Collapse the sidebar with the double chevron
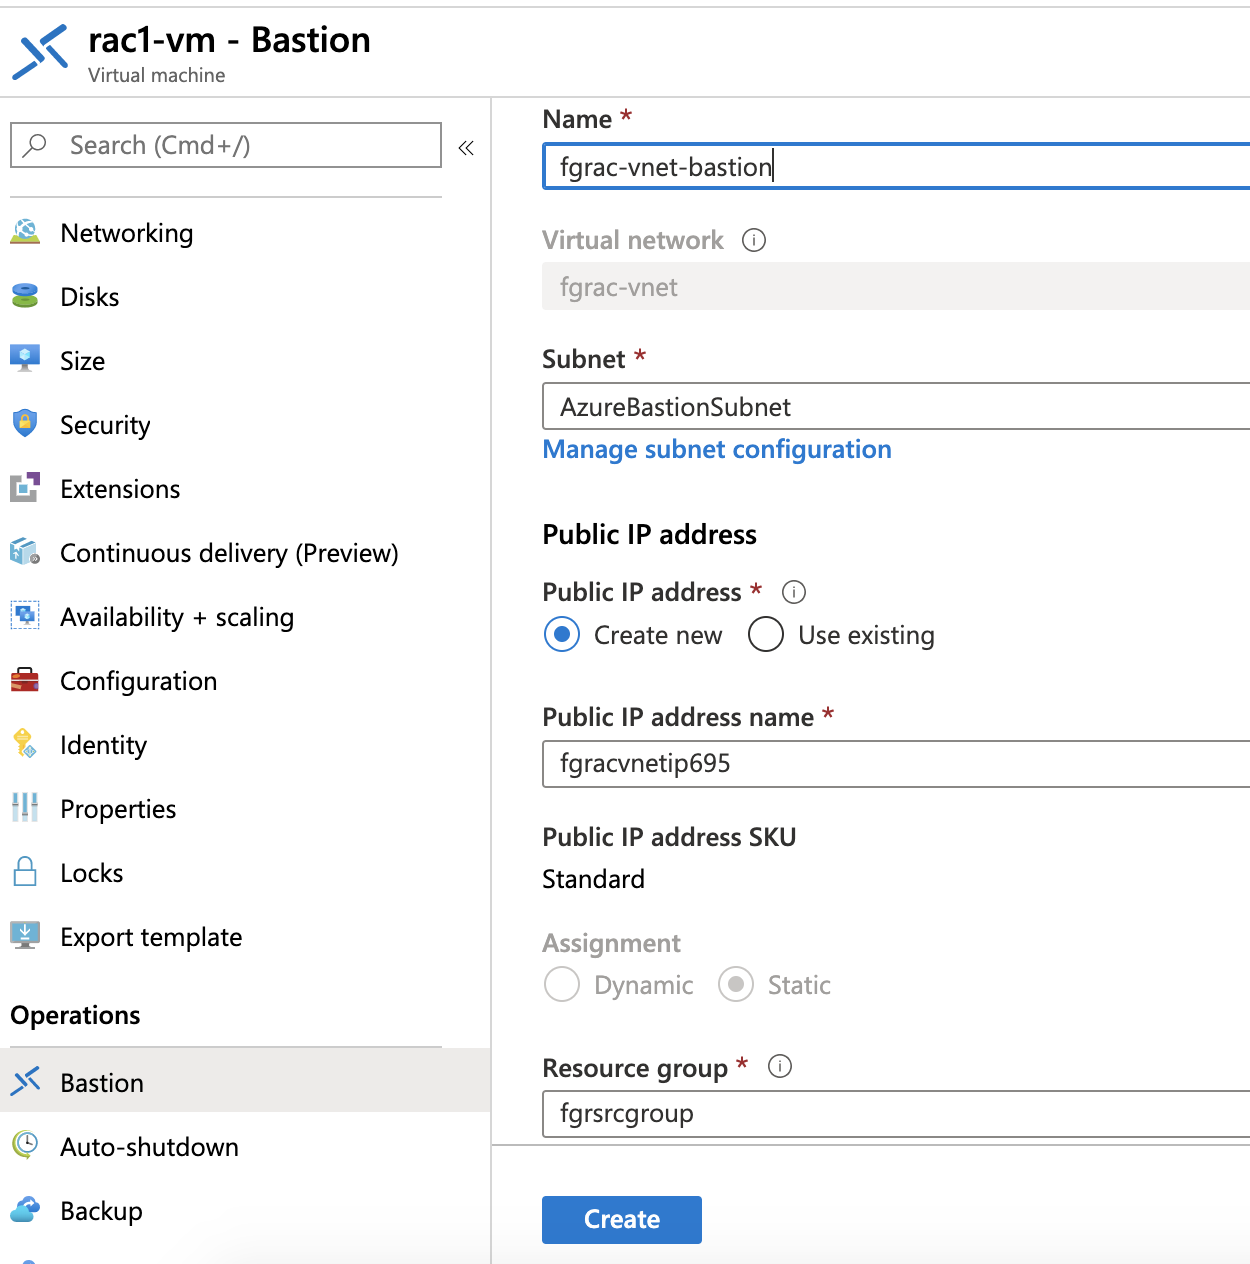 pos(465,146)
